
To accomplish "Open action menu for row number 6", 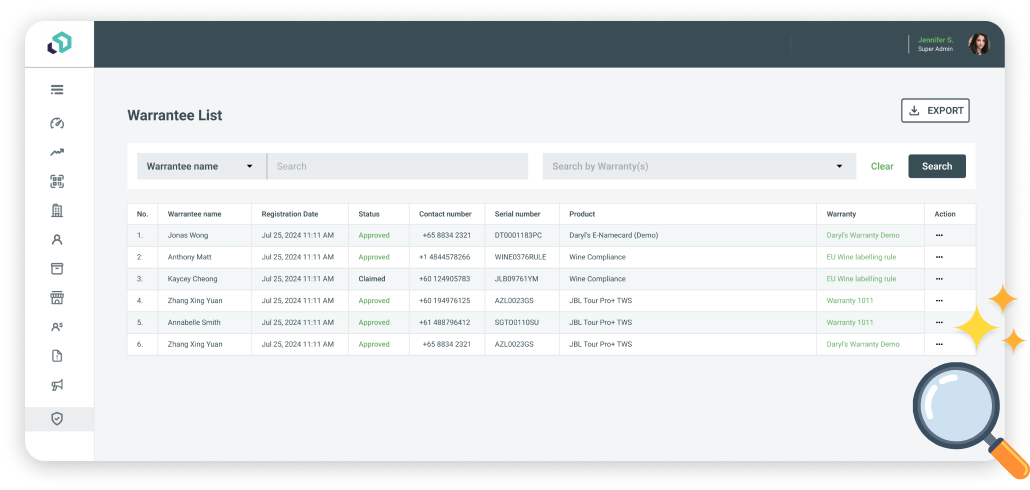I will click(939, 344).
